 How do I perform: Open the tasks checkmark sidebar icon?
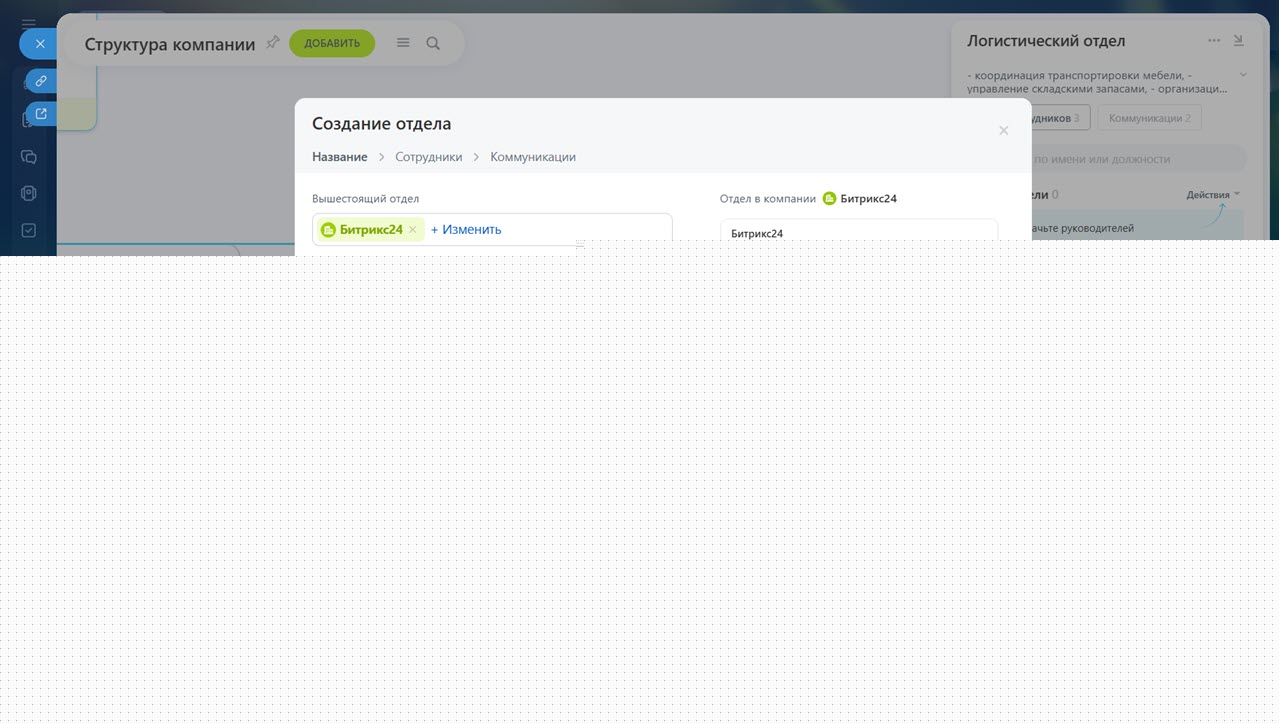(29, 230)
